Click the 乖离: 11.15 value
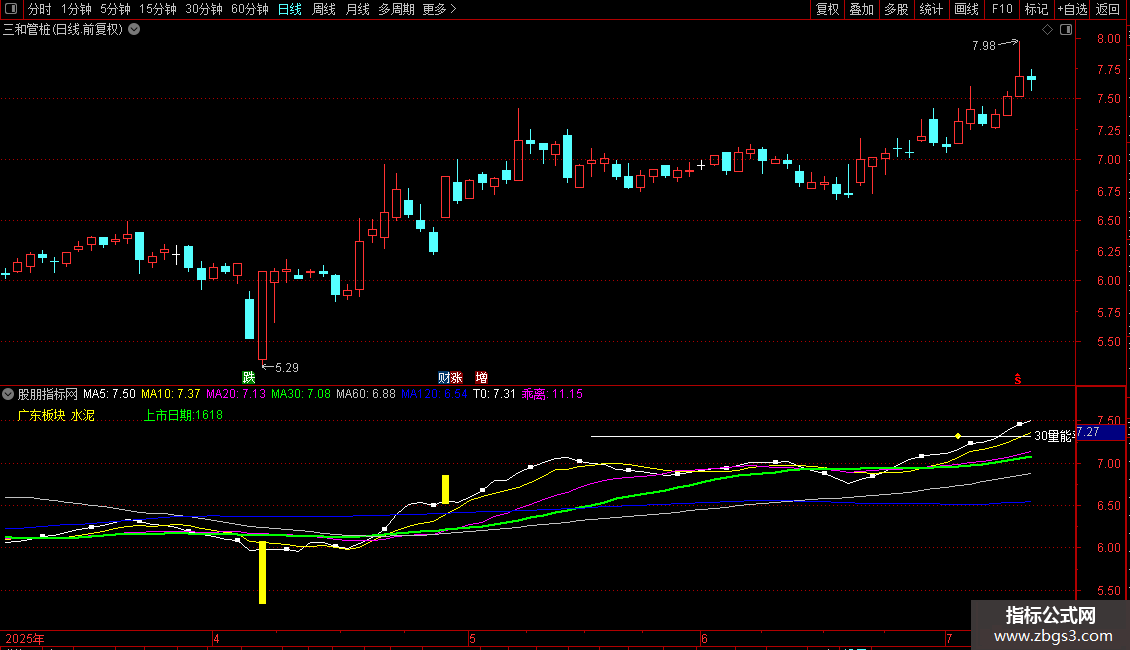 552,394
